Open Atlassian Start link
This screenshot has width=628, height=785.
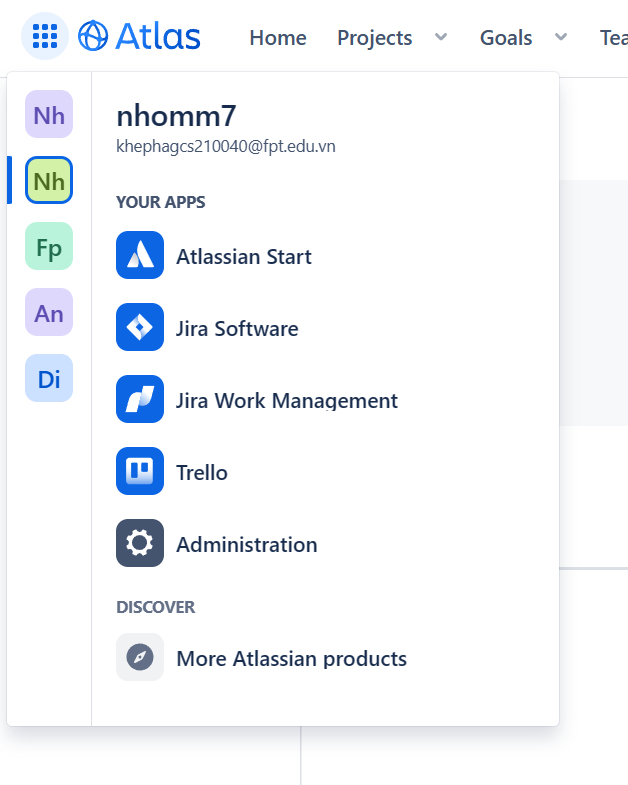tap(244, 257)
